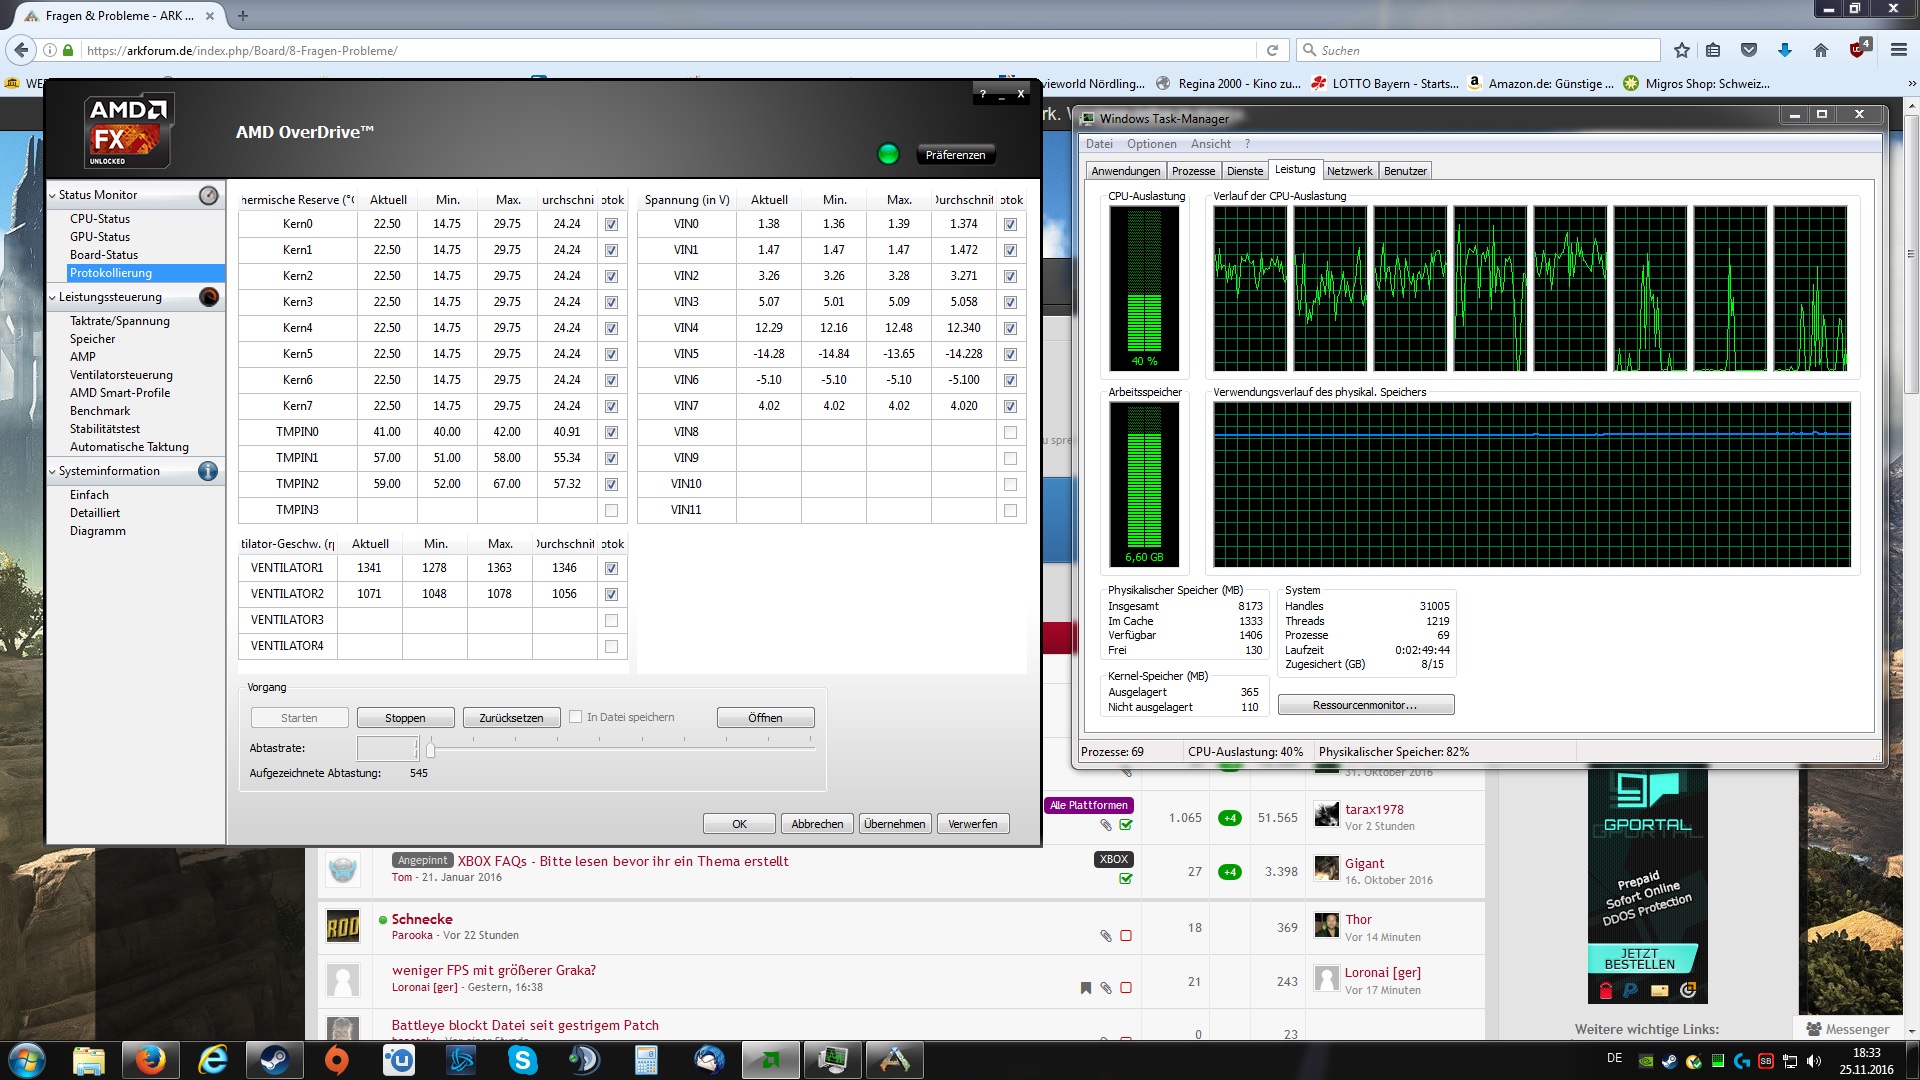This screenshot has height=1080, width=1920.
Task: Switch to AMD OverDrive taskbar button
Action: point(771,1060)
